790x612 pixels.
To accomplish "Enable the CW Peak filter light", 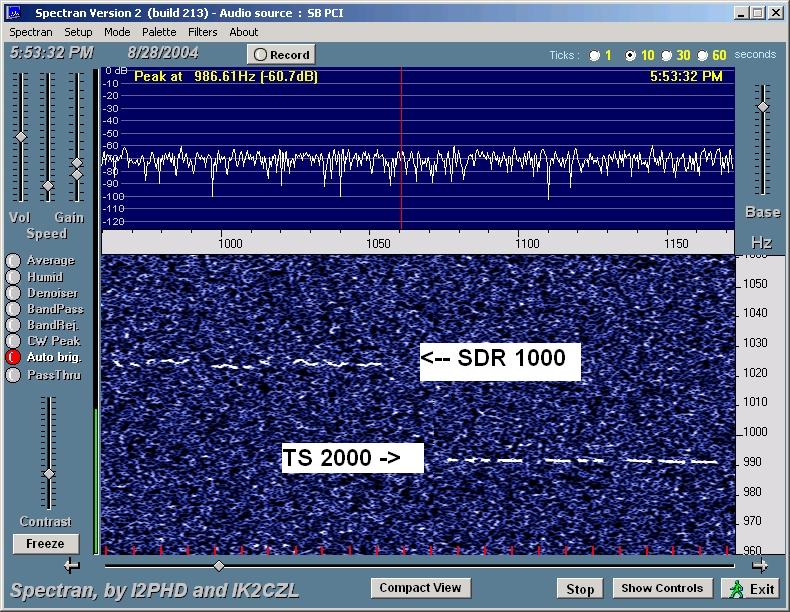I will (13, 341).
